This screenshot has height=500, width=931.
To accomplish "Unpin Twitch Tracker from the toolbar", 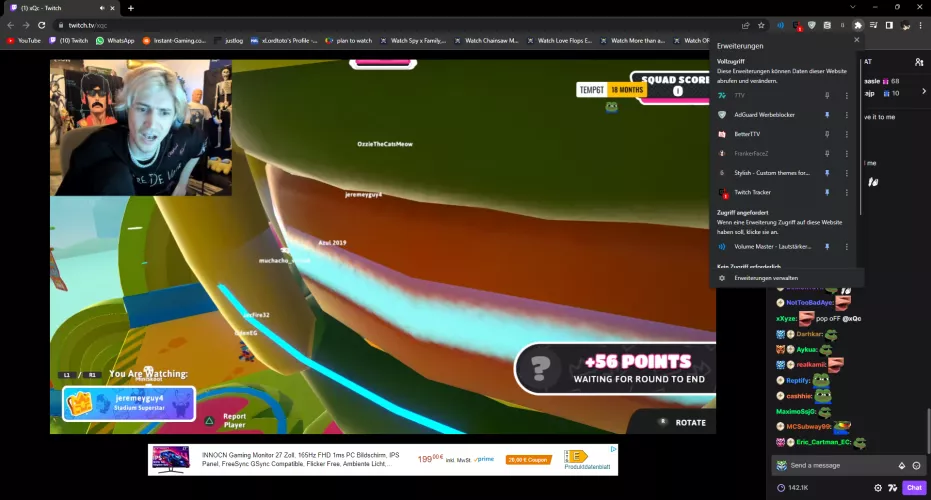I will pos(827,192).
